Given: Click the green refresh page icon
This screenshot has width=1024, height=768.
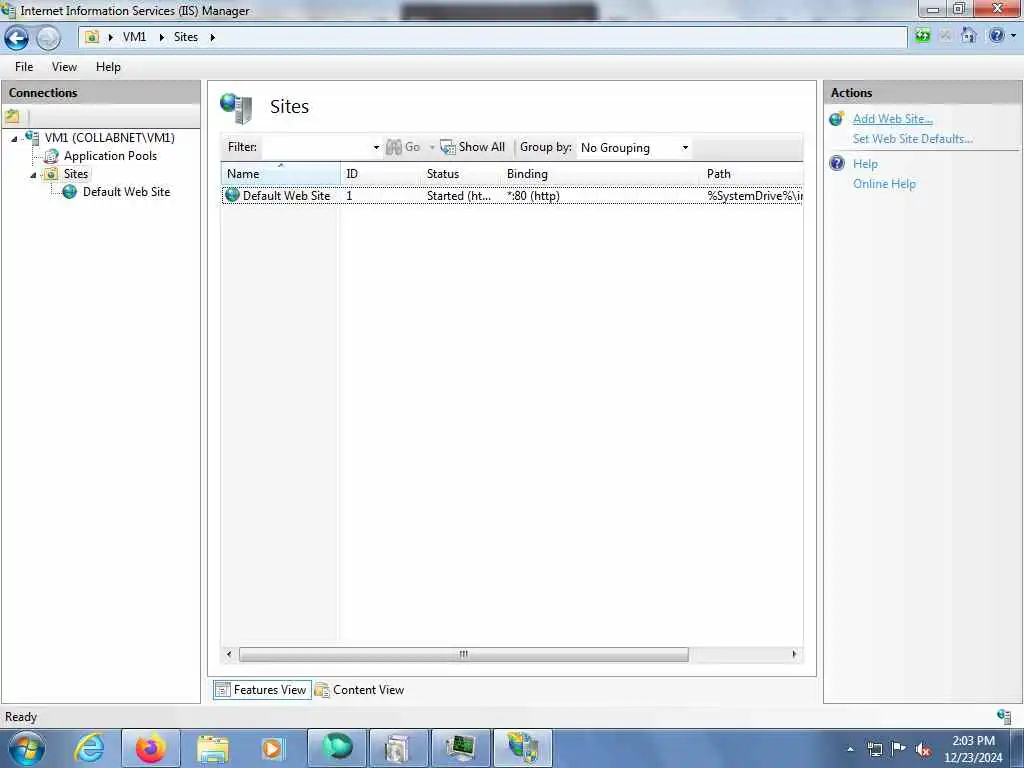Looking at the screenshot, I should [x=922, y=36].
